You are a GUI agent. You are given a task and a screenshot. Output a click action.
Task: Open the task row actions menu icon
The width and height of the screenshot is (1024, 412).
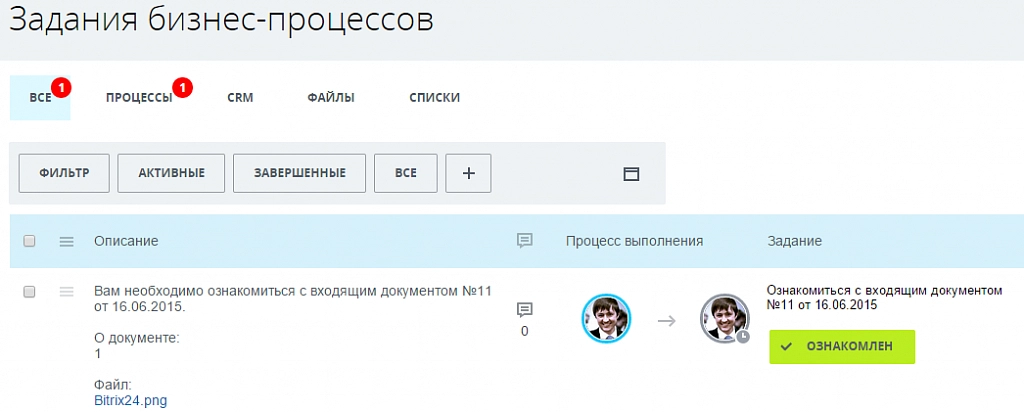tap(67, 291)
